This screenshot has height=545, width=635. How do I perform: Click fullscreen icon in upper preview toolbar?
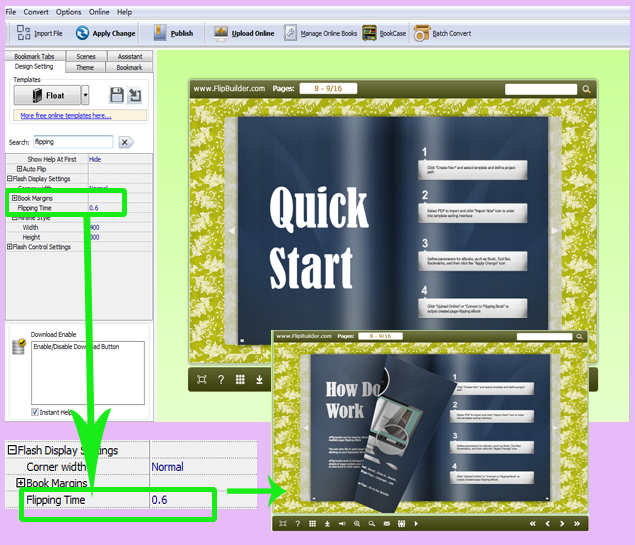pyautogui.click(x=202, y=379)
